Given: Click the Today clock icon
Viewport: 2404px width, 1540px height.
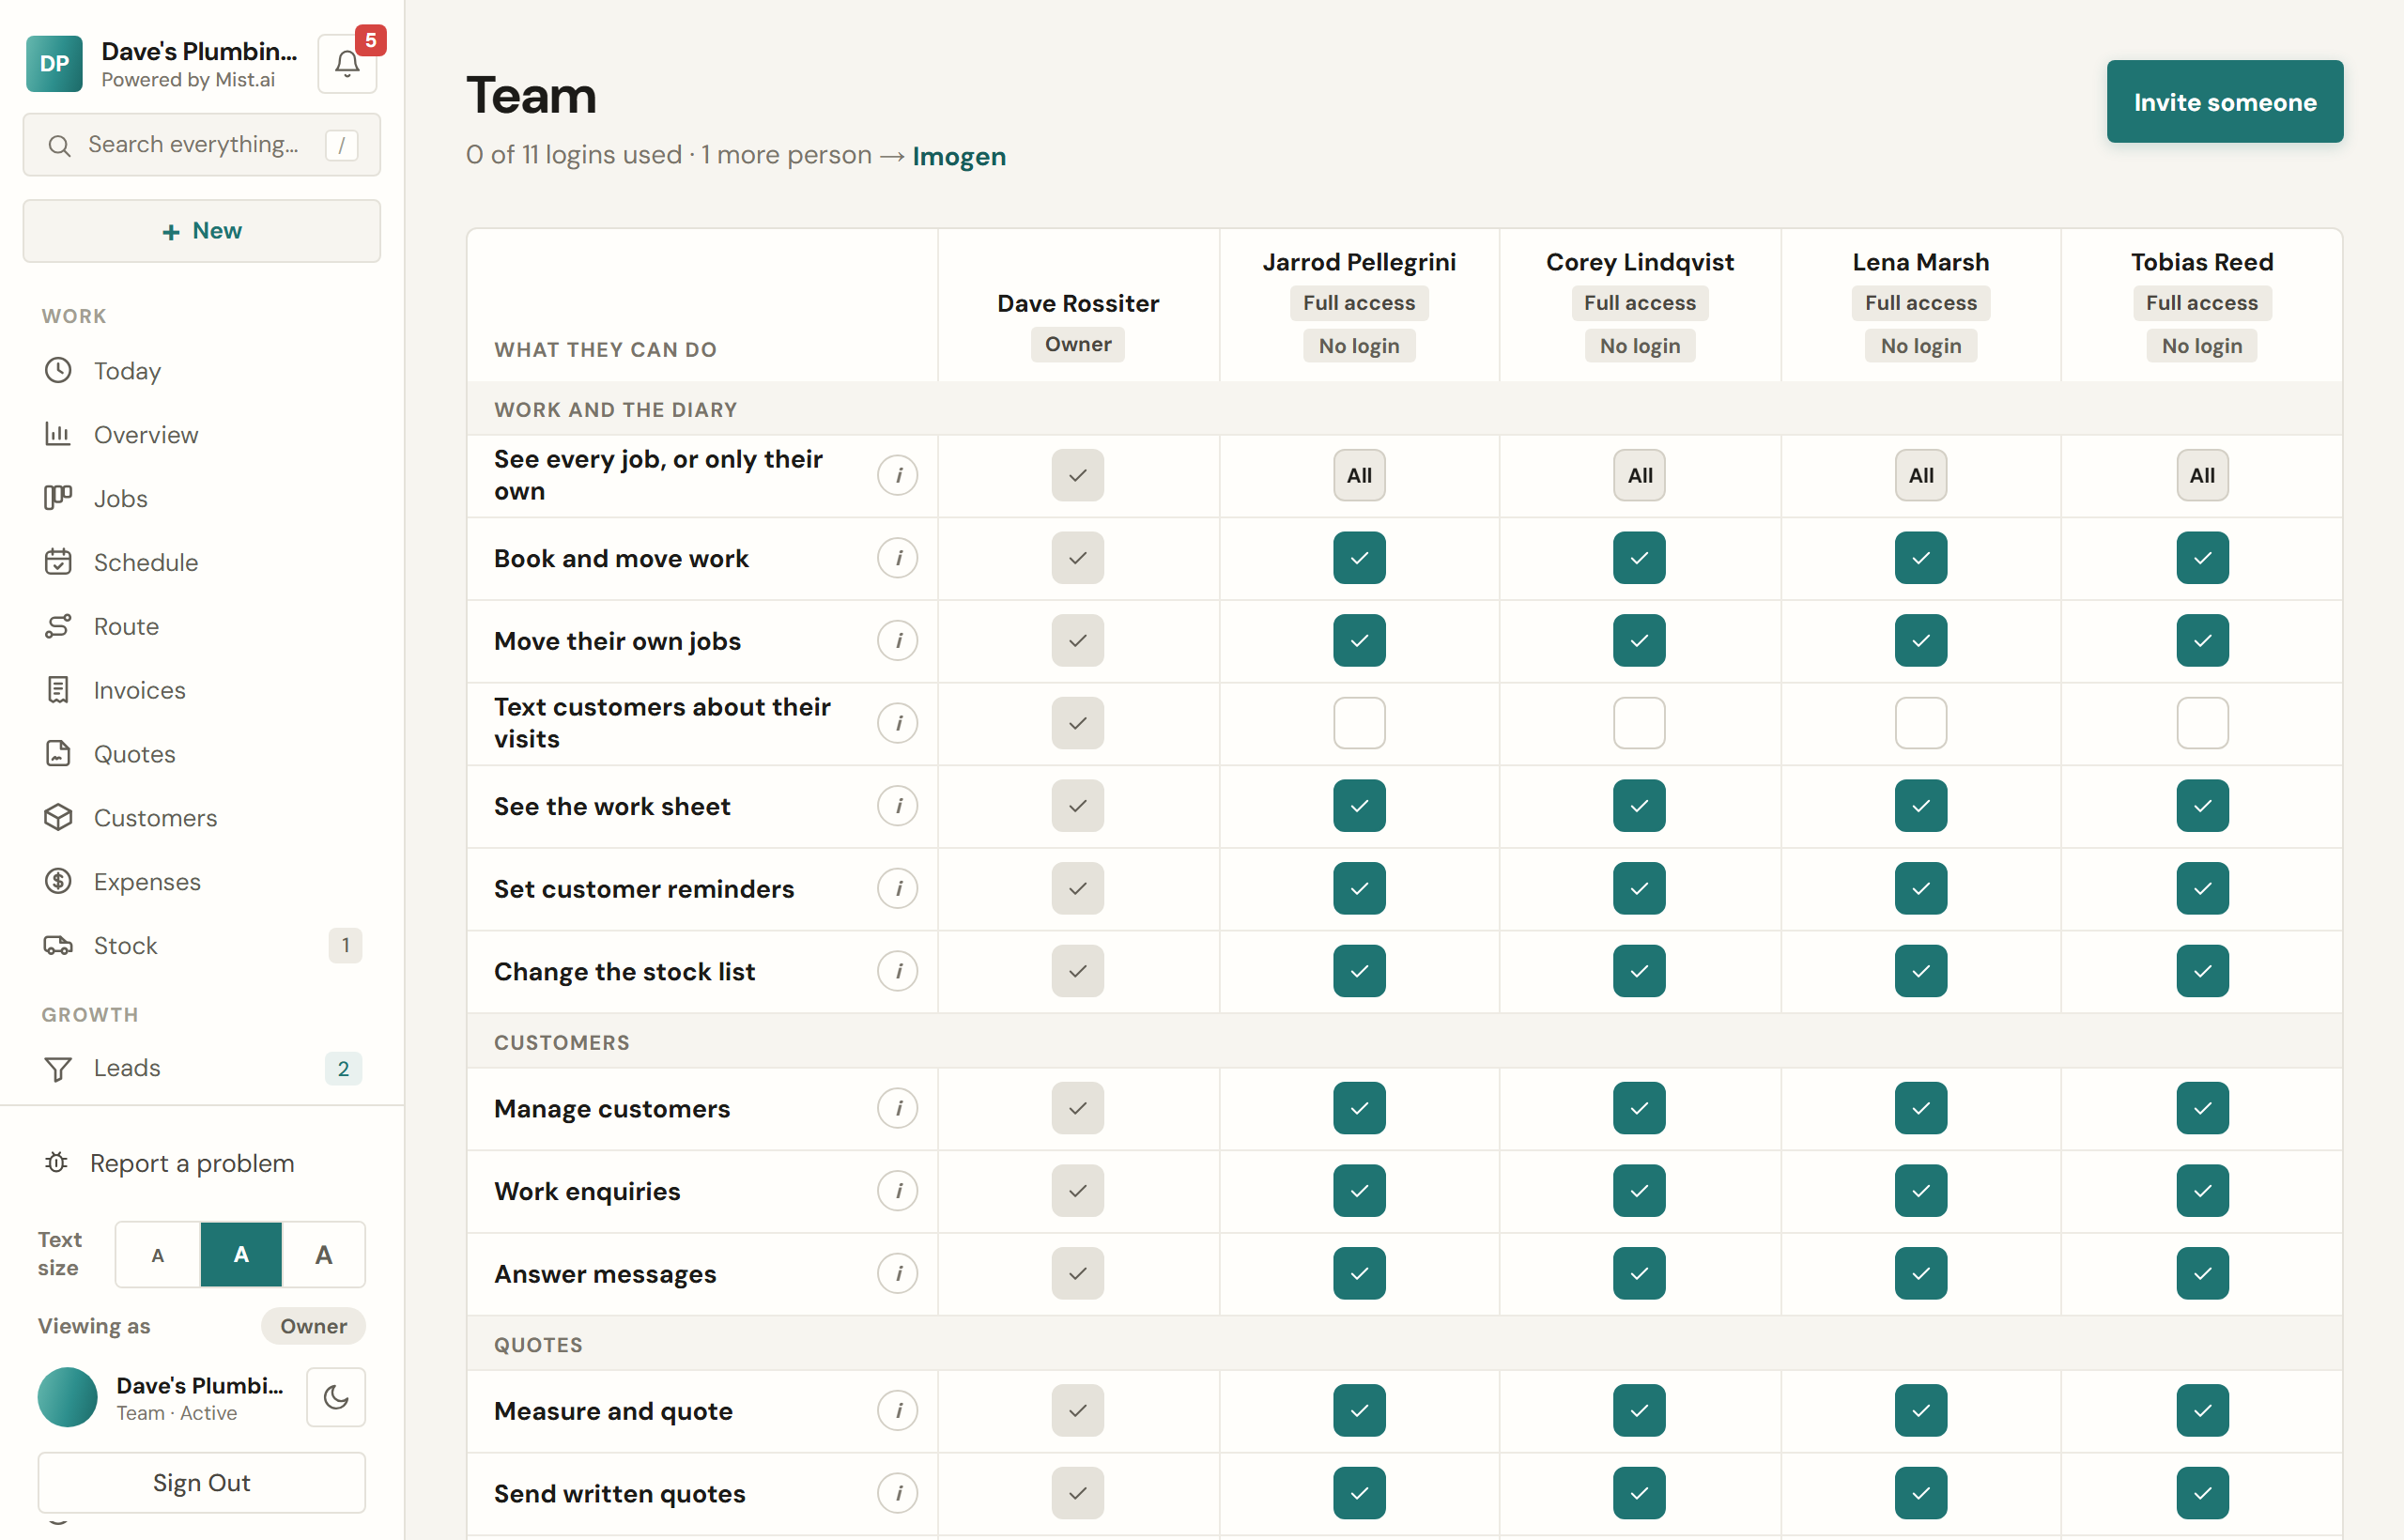Looking at the screenshot, I should [x=58, y=370].
